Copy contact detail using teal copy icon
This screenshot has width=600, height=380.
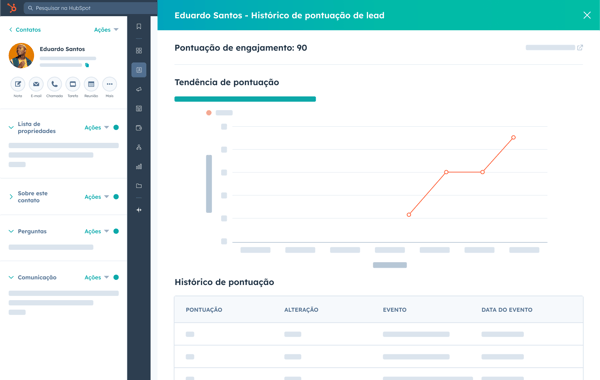87,65
